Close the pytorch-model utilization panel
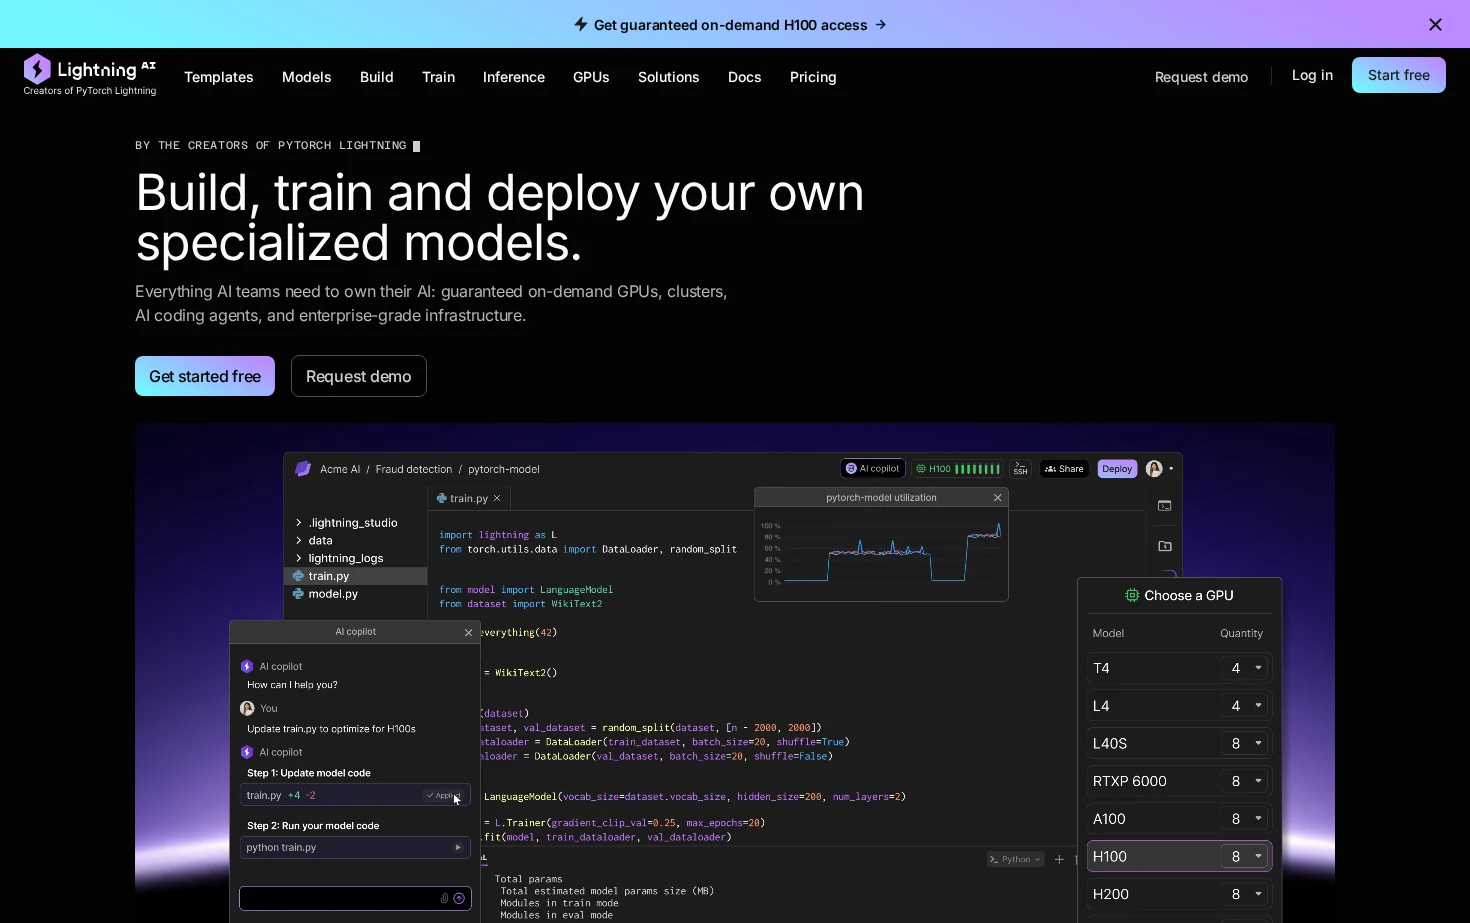This screenshot has height=923, width=1470. tap(997, 497)
